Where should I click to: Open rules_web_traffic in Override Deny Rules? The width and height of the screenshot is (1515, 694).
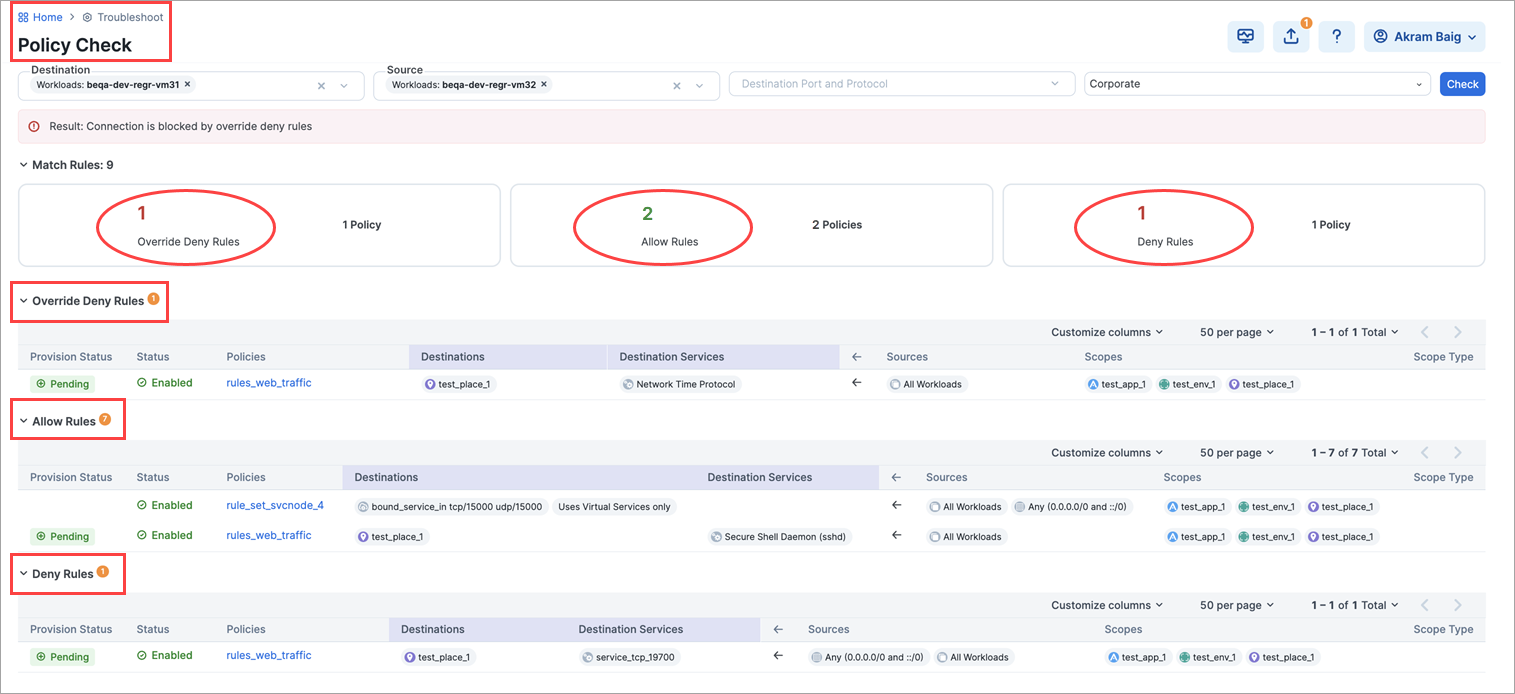tap(269, 383)
